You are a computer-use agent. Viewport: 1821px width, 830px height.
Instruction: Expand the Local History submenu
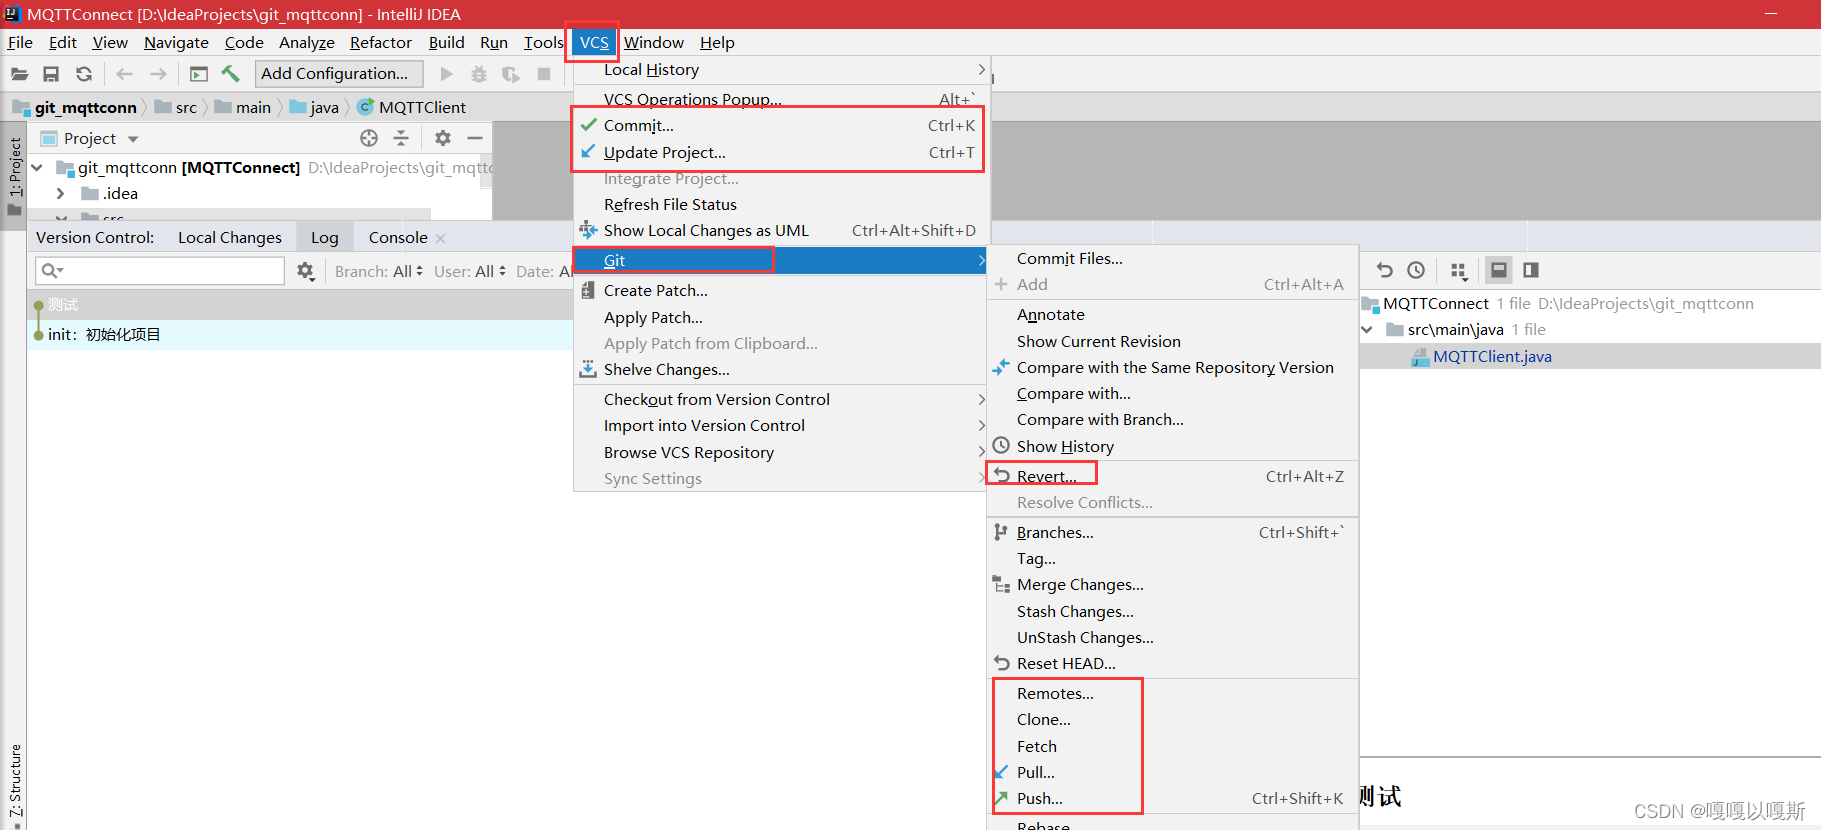tap(781, 70)
